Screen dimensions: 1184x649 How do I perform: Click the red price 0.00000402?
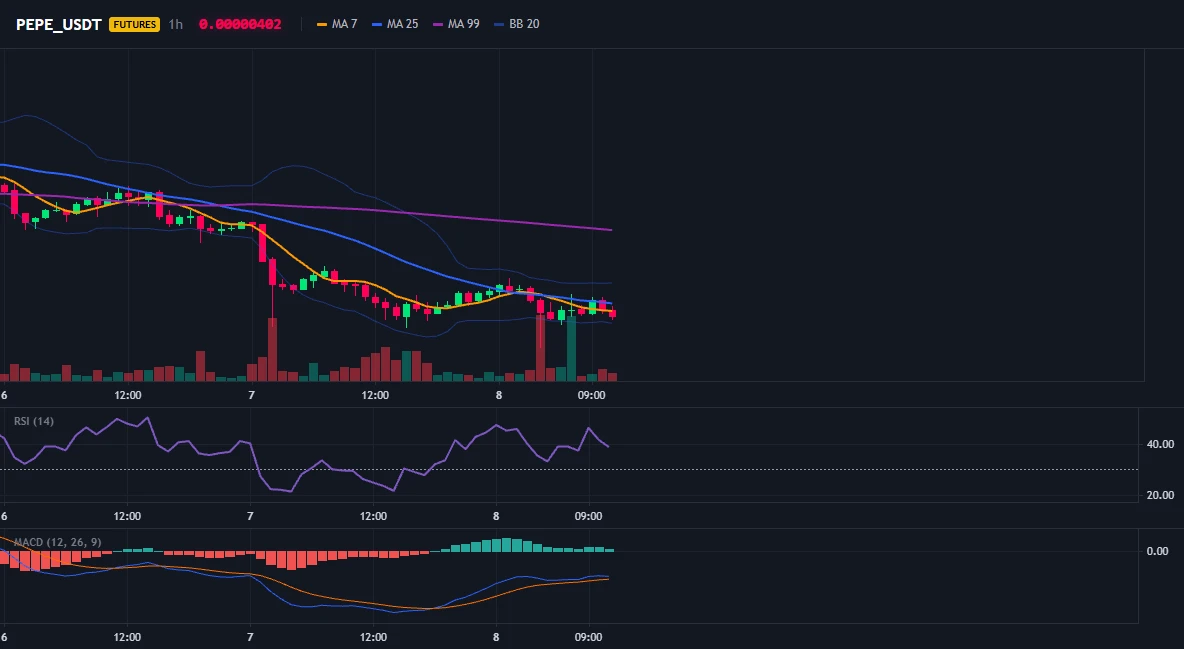[240, 24]
